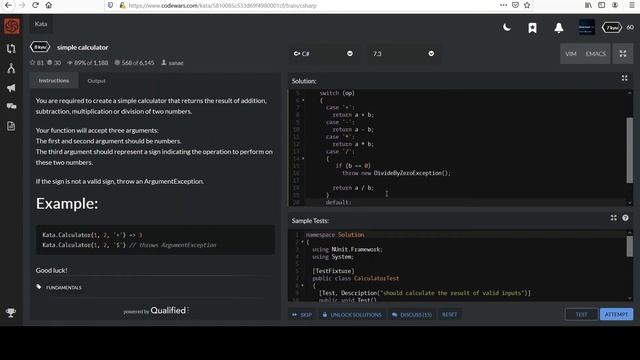Expand the Solution editor panel
The width and height of the screenshot is (640, 360).
[x=624, y=78]
